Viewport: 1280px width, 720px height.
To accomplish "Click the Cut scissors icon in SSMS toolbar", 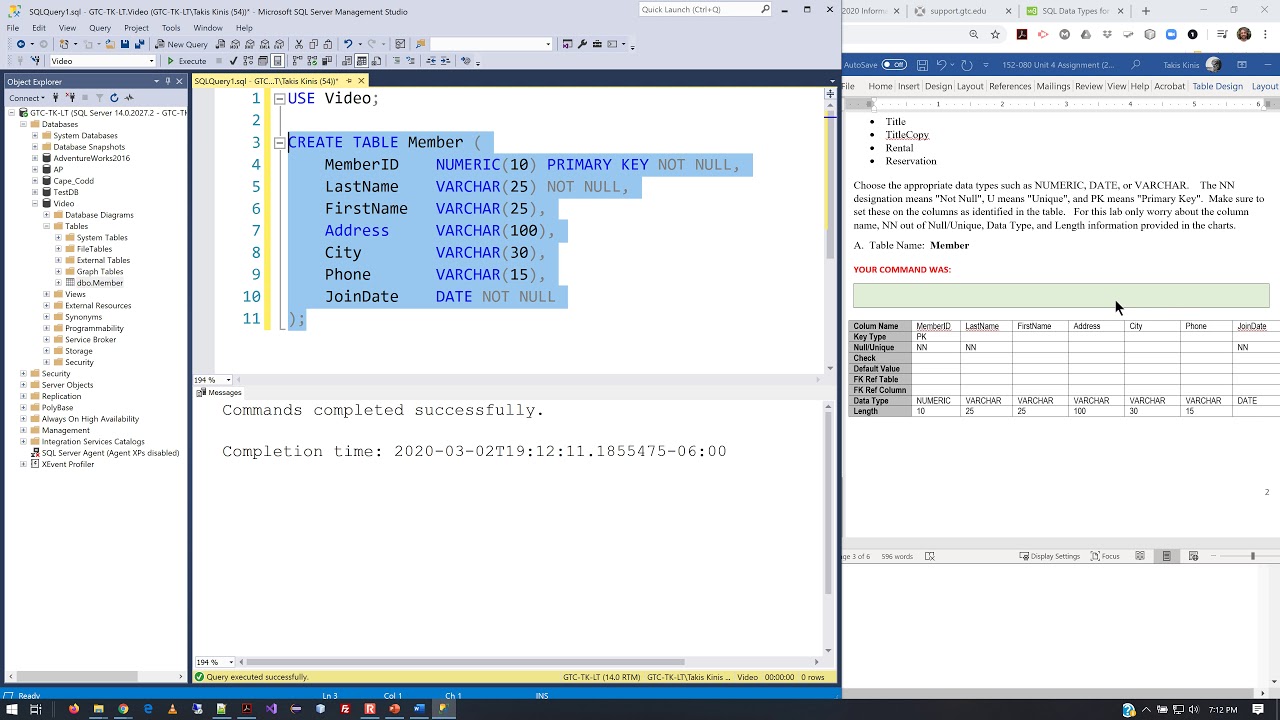I will [299, 44].
